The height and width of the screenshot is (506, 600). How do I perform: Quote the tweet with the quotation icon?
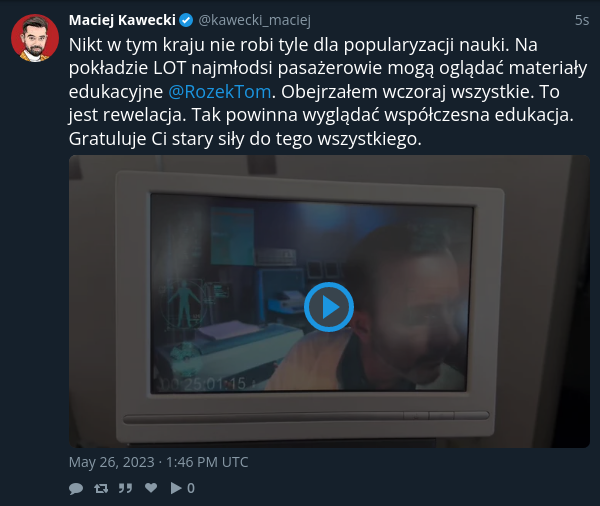pos(125,488)
